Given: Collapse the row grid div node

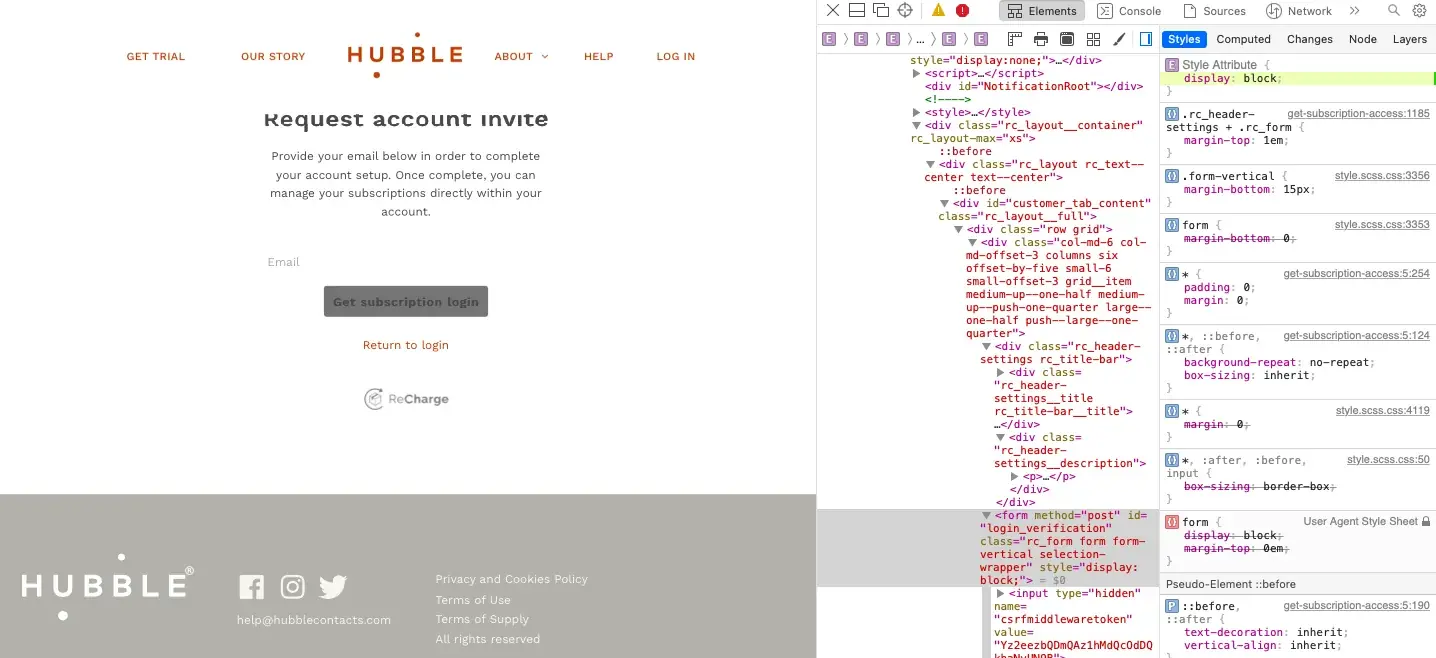Looking at the screenshot, I should point(958,230).
